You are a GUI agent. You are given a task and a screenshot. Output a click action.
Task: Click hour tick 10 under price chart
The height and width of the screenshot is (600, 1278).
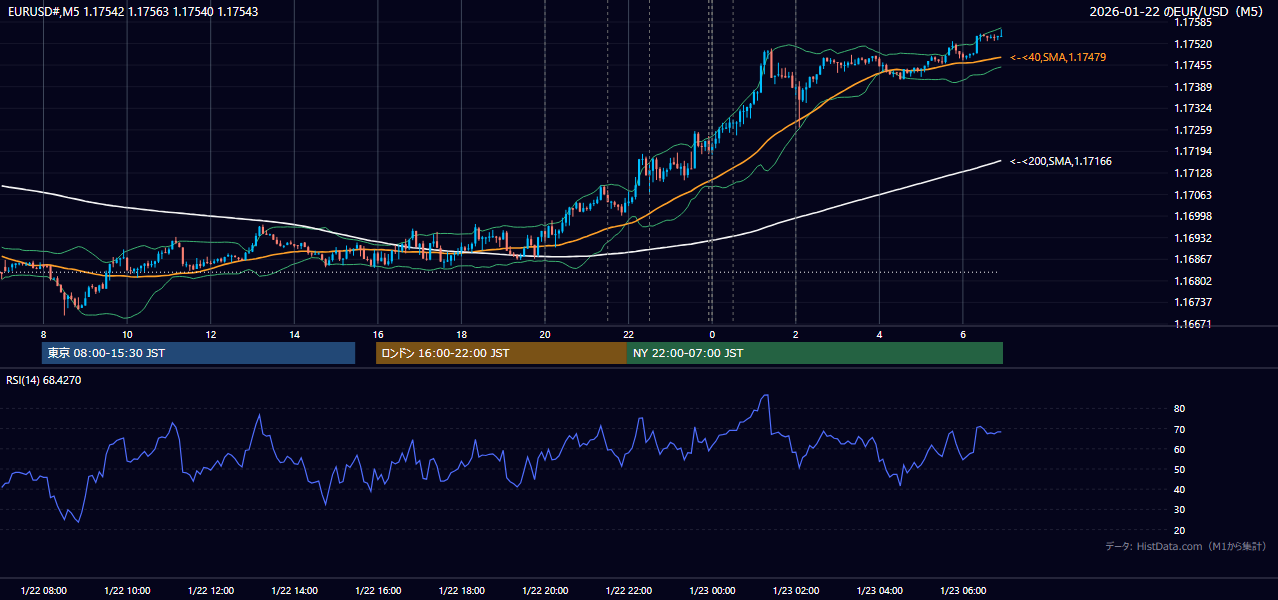point(127,334)
